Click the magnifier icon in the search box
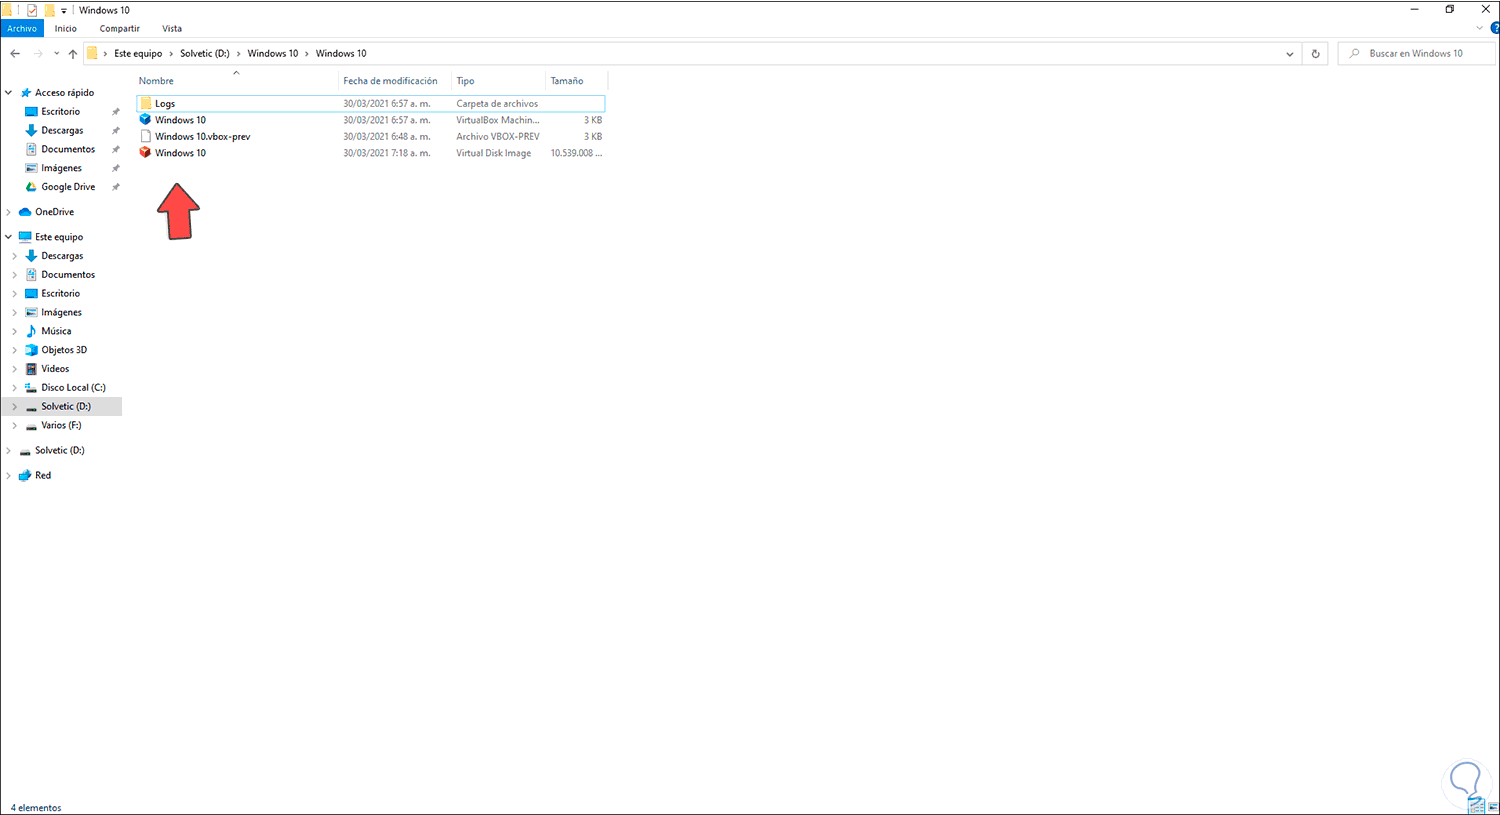This screenshot has height=815, width=1500. [x=1354, y=54]
